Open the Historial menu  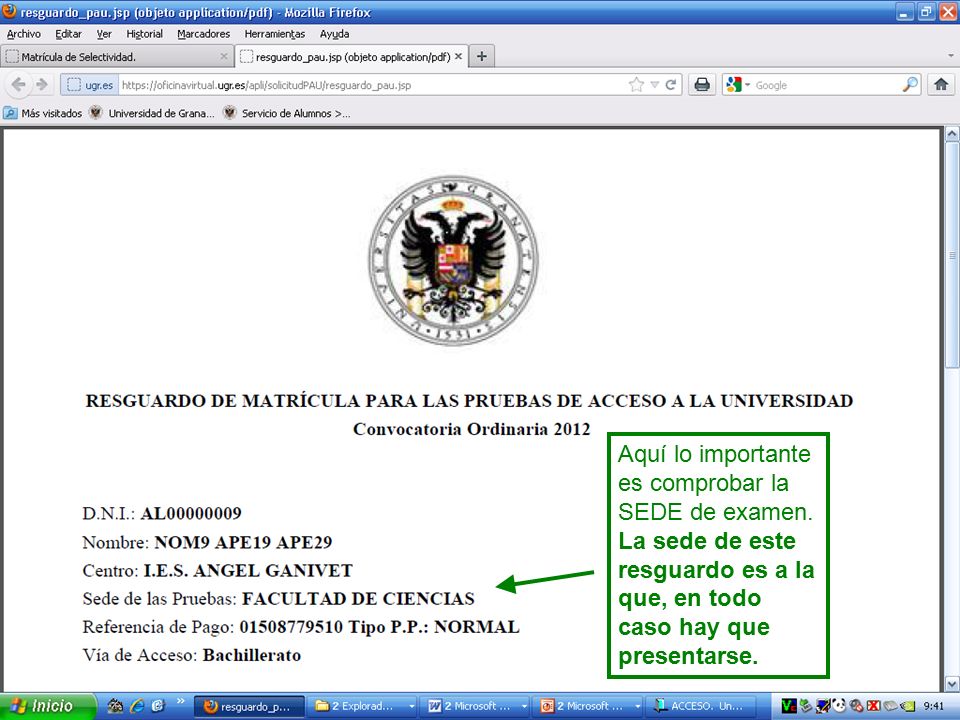144,34
